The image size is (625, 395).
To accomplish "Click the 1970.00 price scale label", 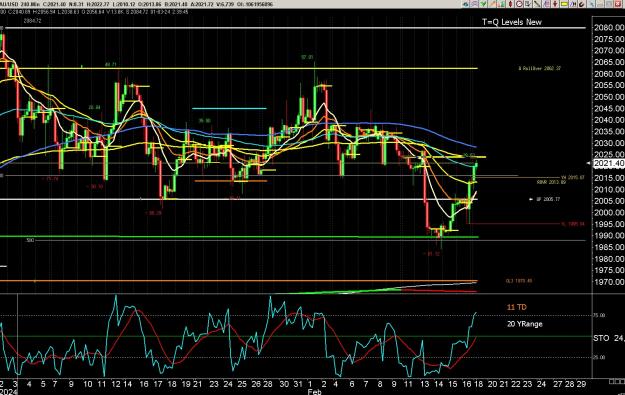I will point(609,282).
